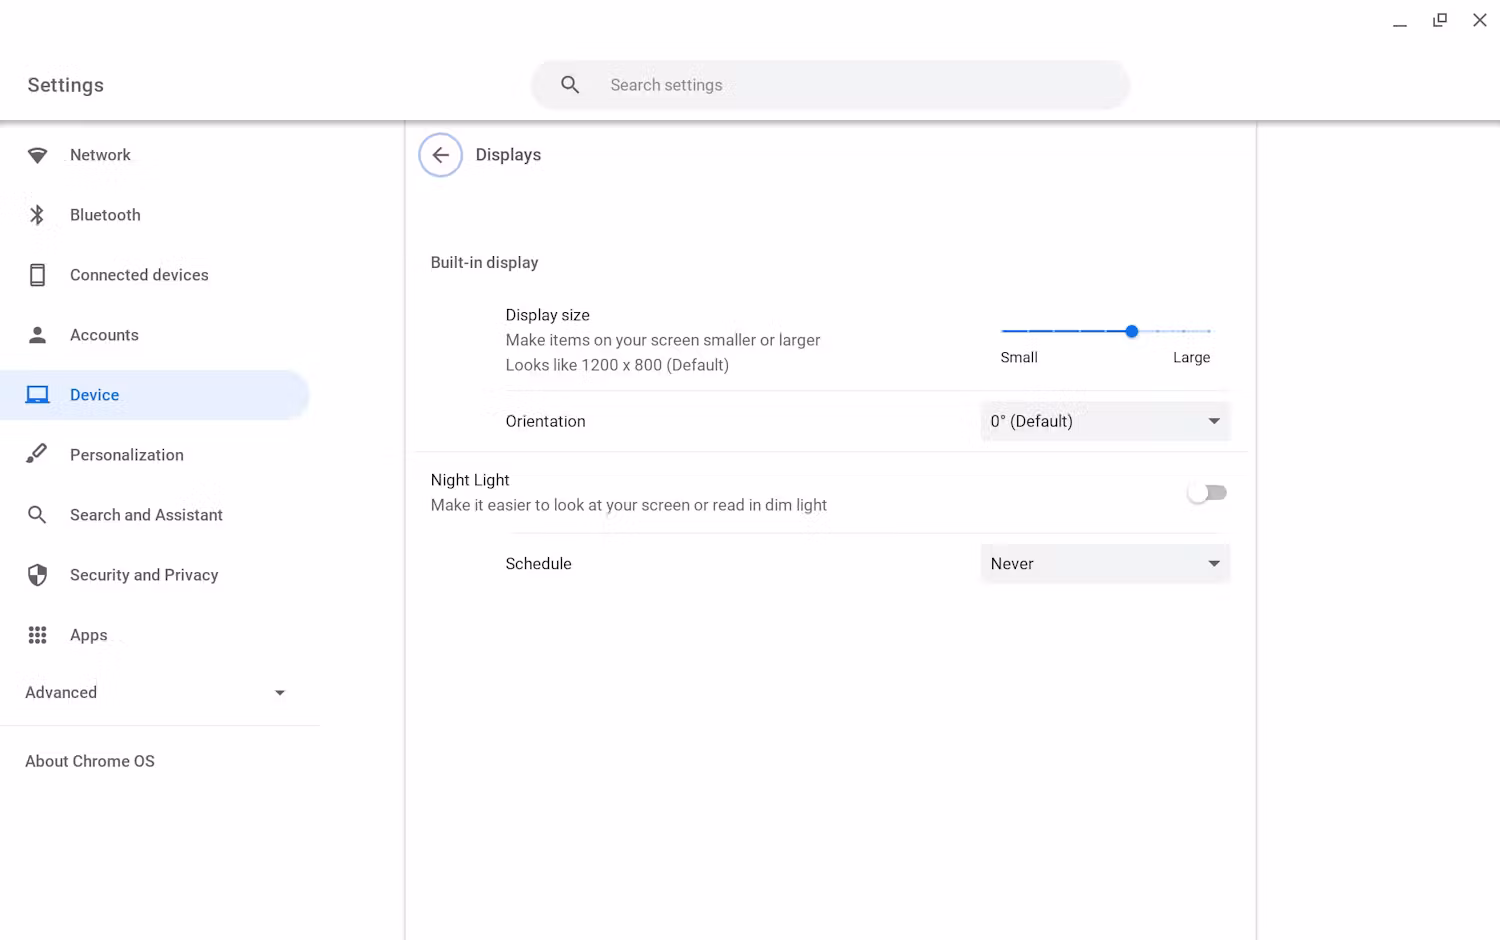Viewport: 1500px width, 940px height.
Task: Click the Device laptop icon
Action: (x=37, y=394)
